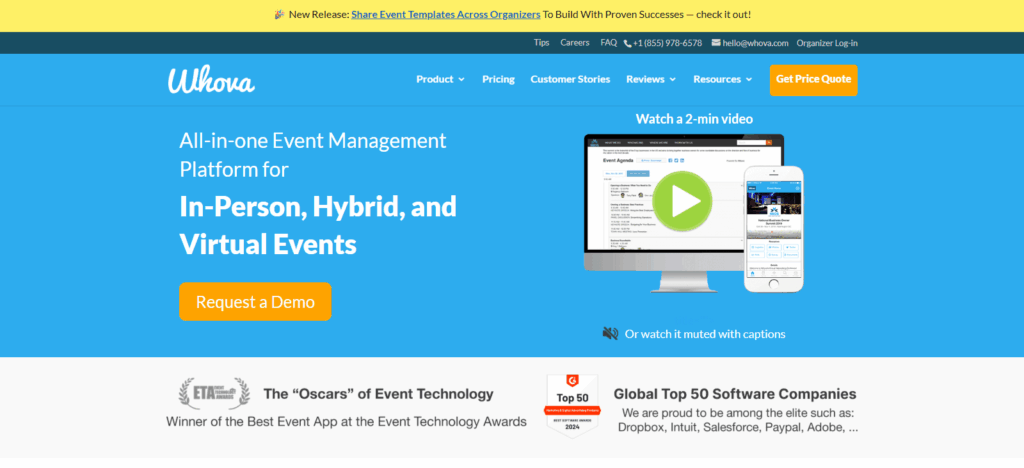Open Customer Stories in navigation
This screenshot has height=468, width=1024.
[x=570, y=79]
